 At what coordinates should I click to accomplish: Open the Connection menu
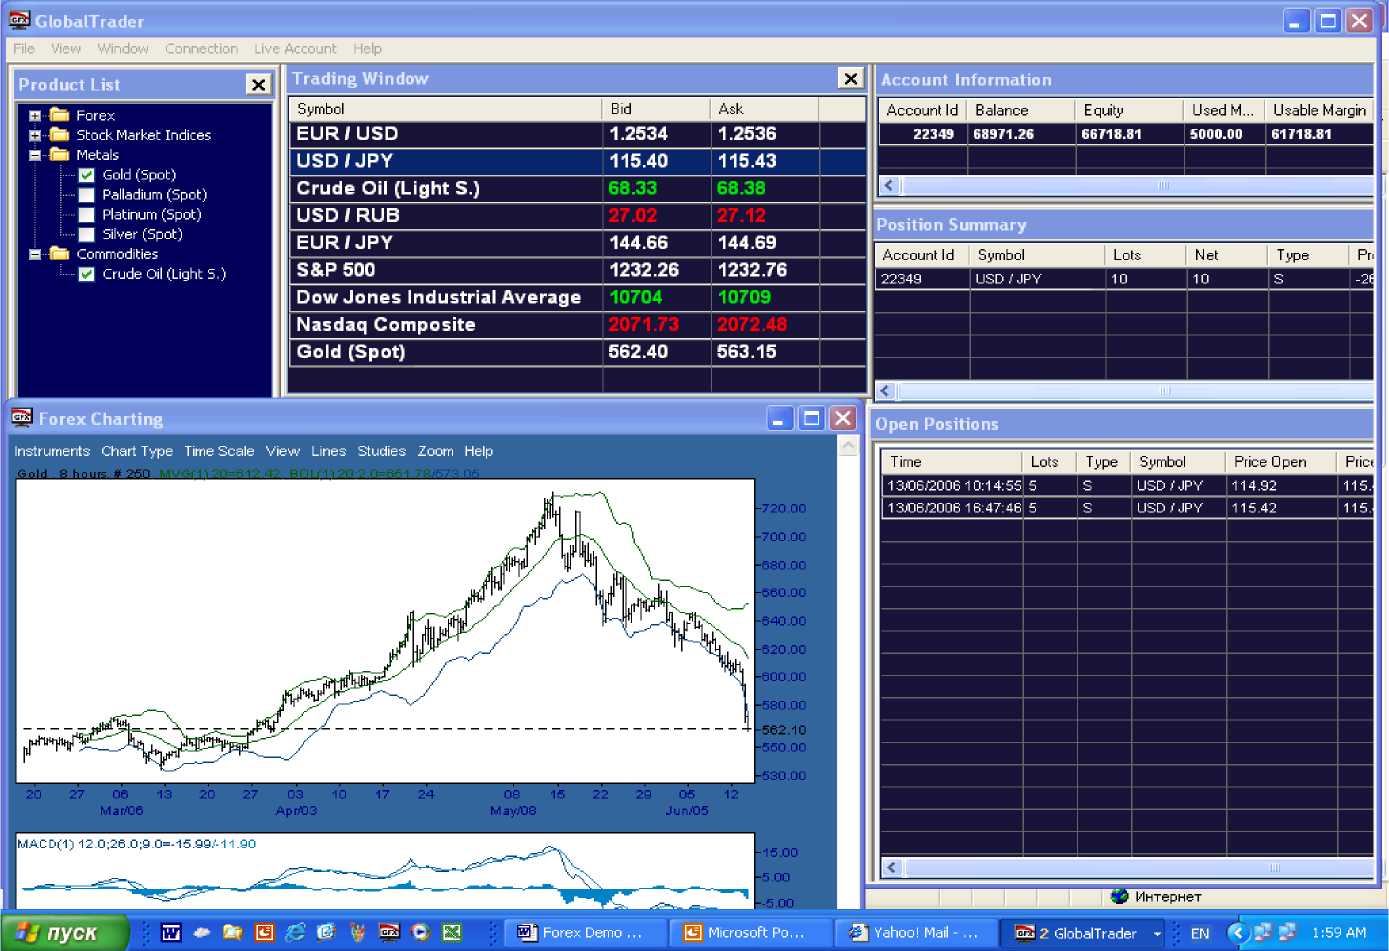pos(202,48)
